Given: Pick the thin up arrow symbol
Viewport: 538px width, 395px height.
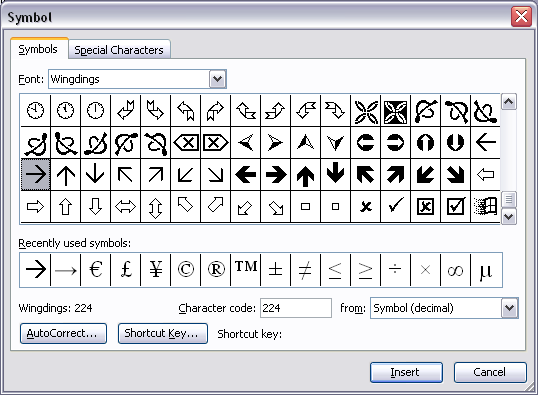Looking at the screenshot, I should point(66,174).
